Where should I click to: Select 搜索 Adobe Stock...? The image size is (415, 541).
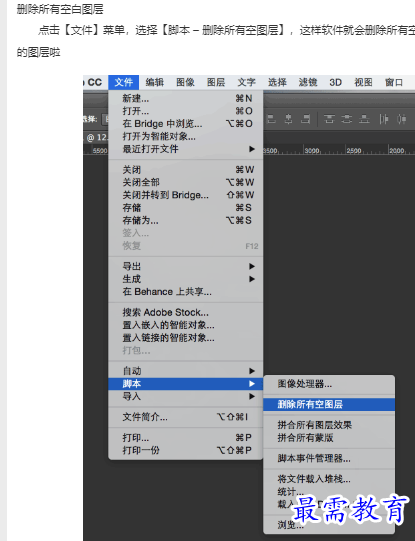tap(186, 312)
